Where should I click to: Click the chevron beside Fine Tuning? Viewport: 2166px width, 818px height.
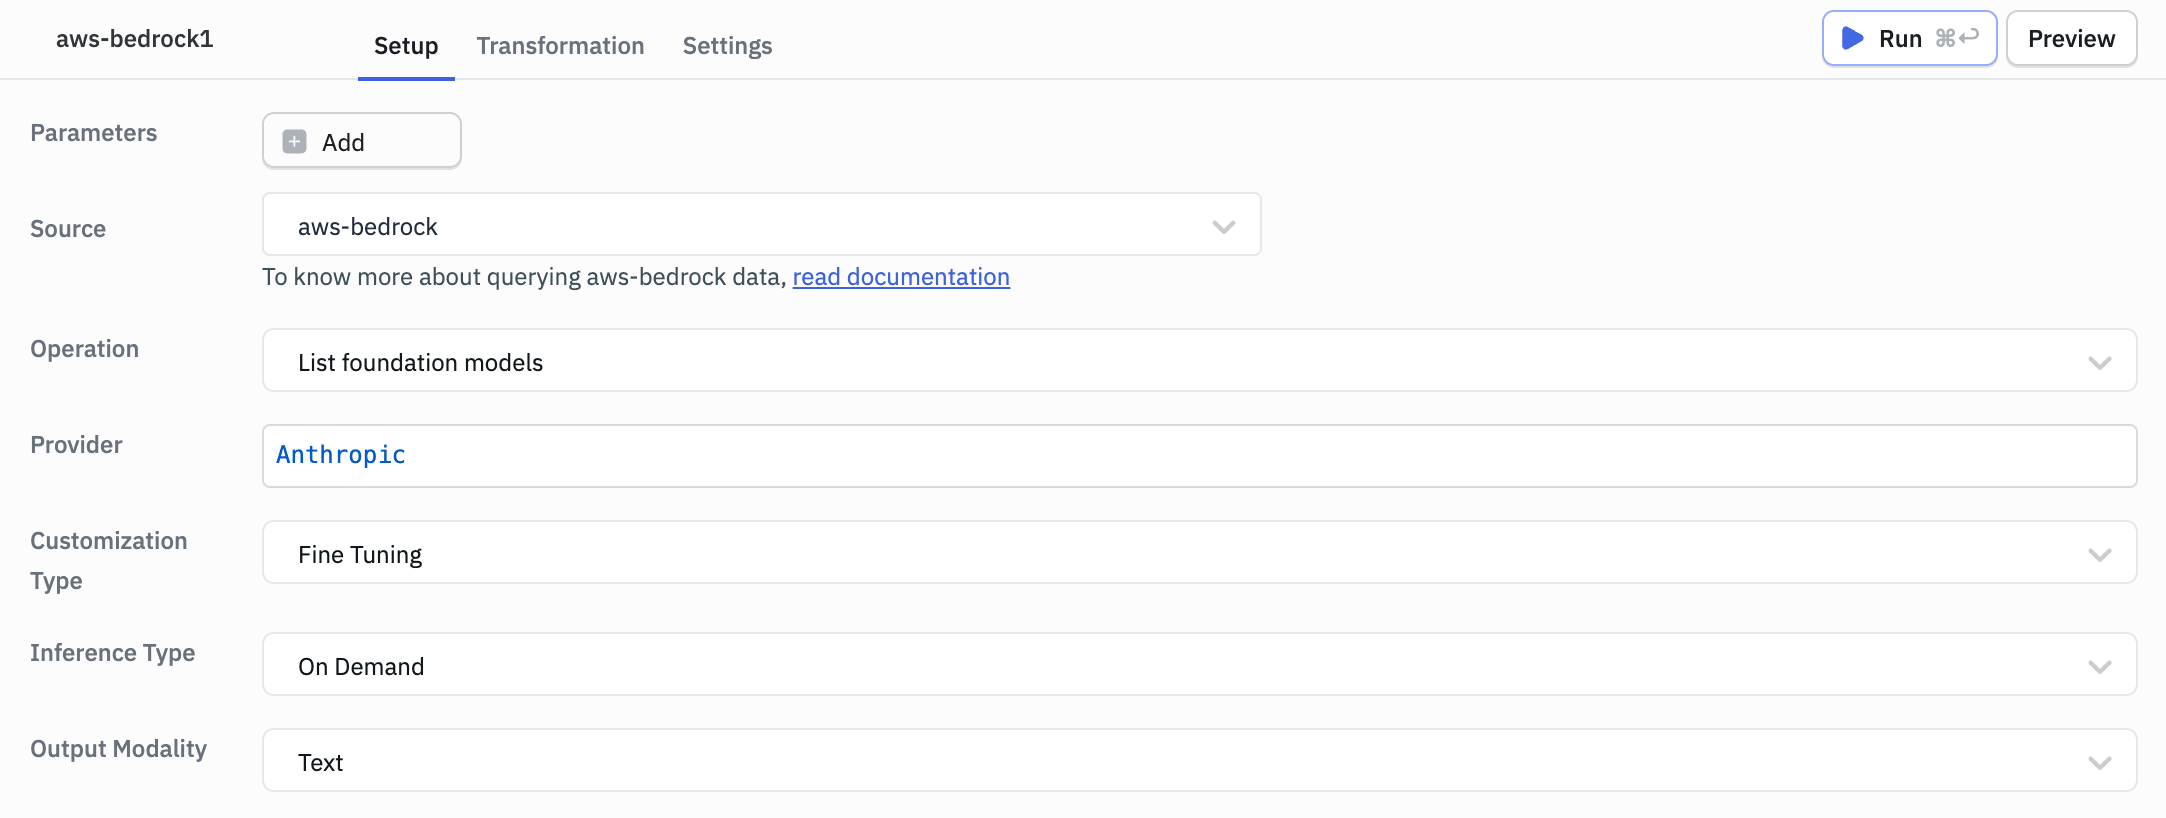[2099, 555]
